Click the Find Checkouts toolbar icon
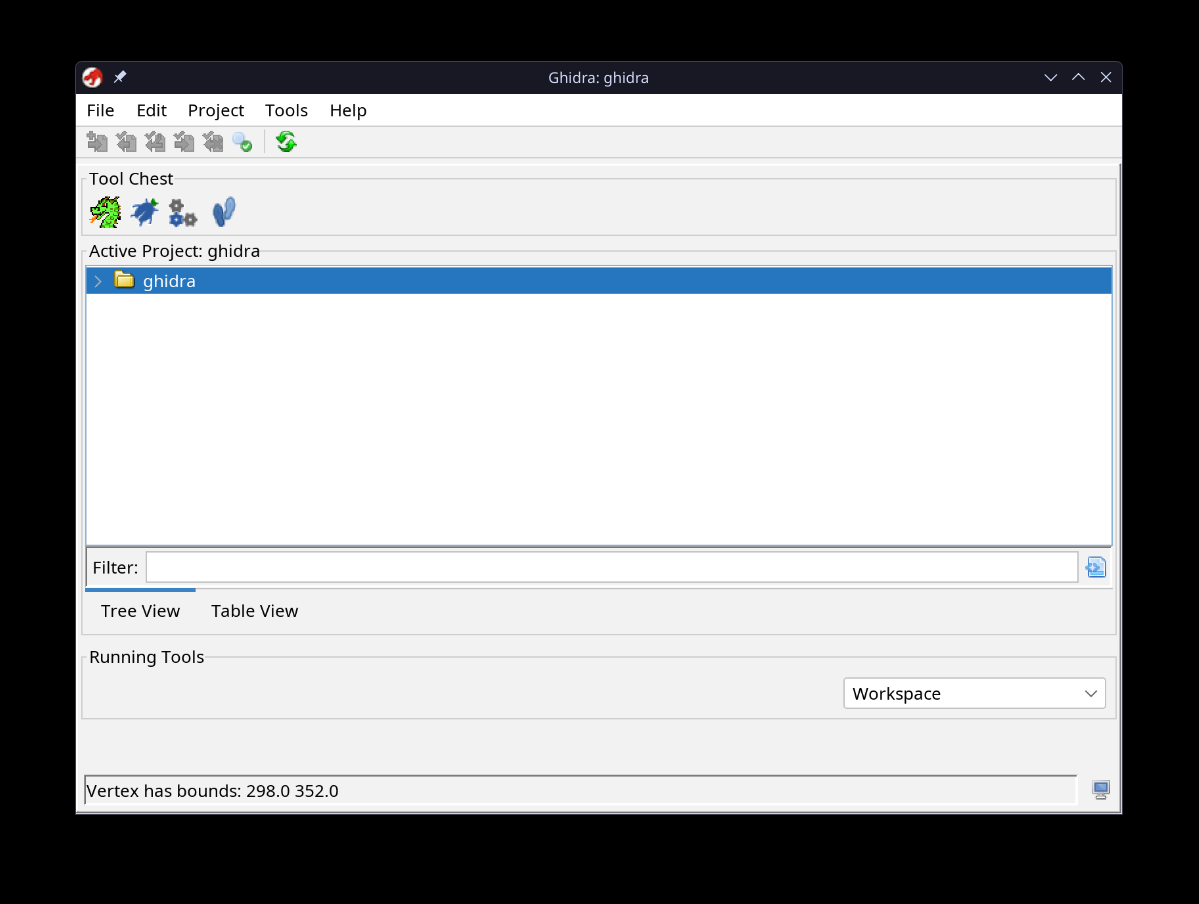The height and width of the screenshot is (904, 1199). pos(242,142)
